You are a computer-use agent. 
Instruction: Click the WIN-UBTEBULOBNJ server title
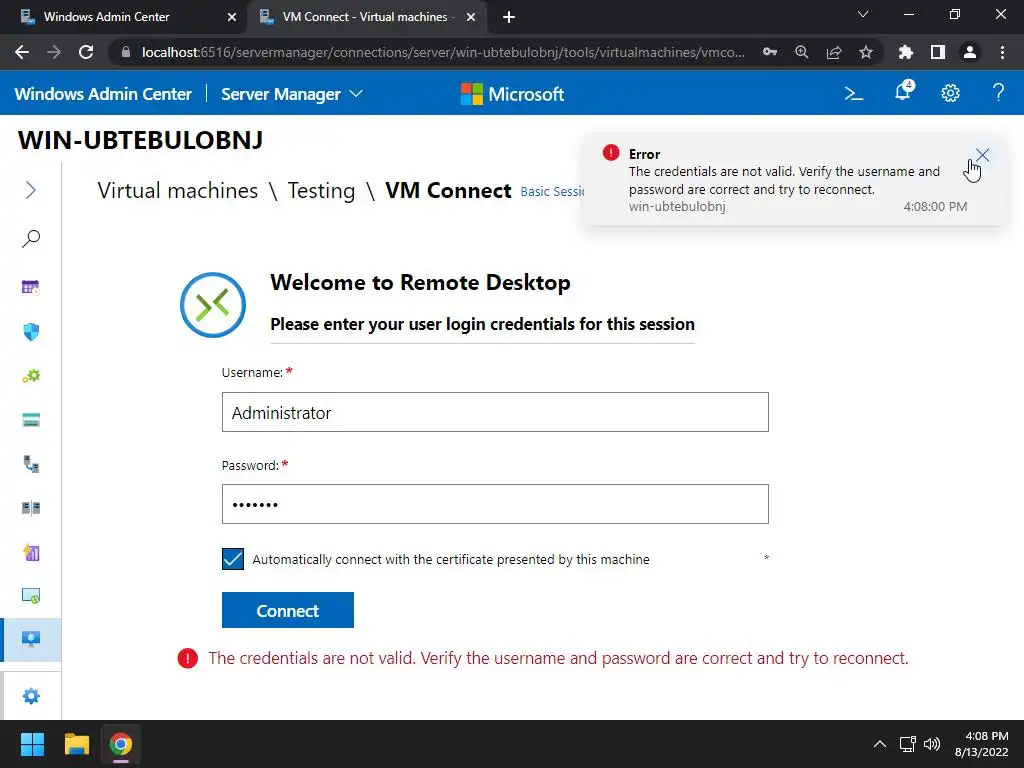[x=140, y=140]
